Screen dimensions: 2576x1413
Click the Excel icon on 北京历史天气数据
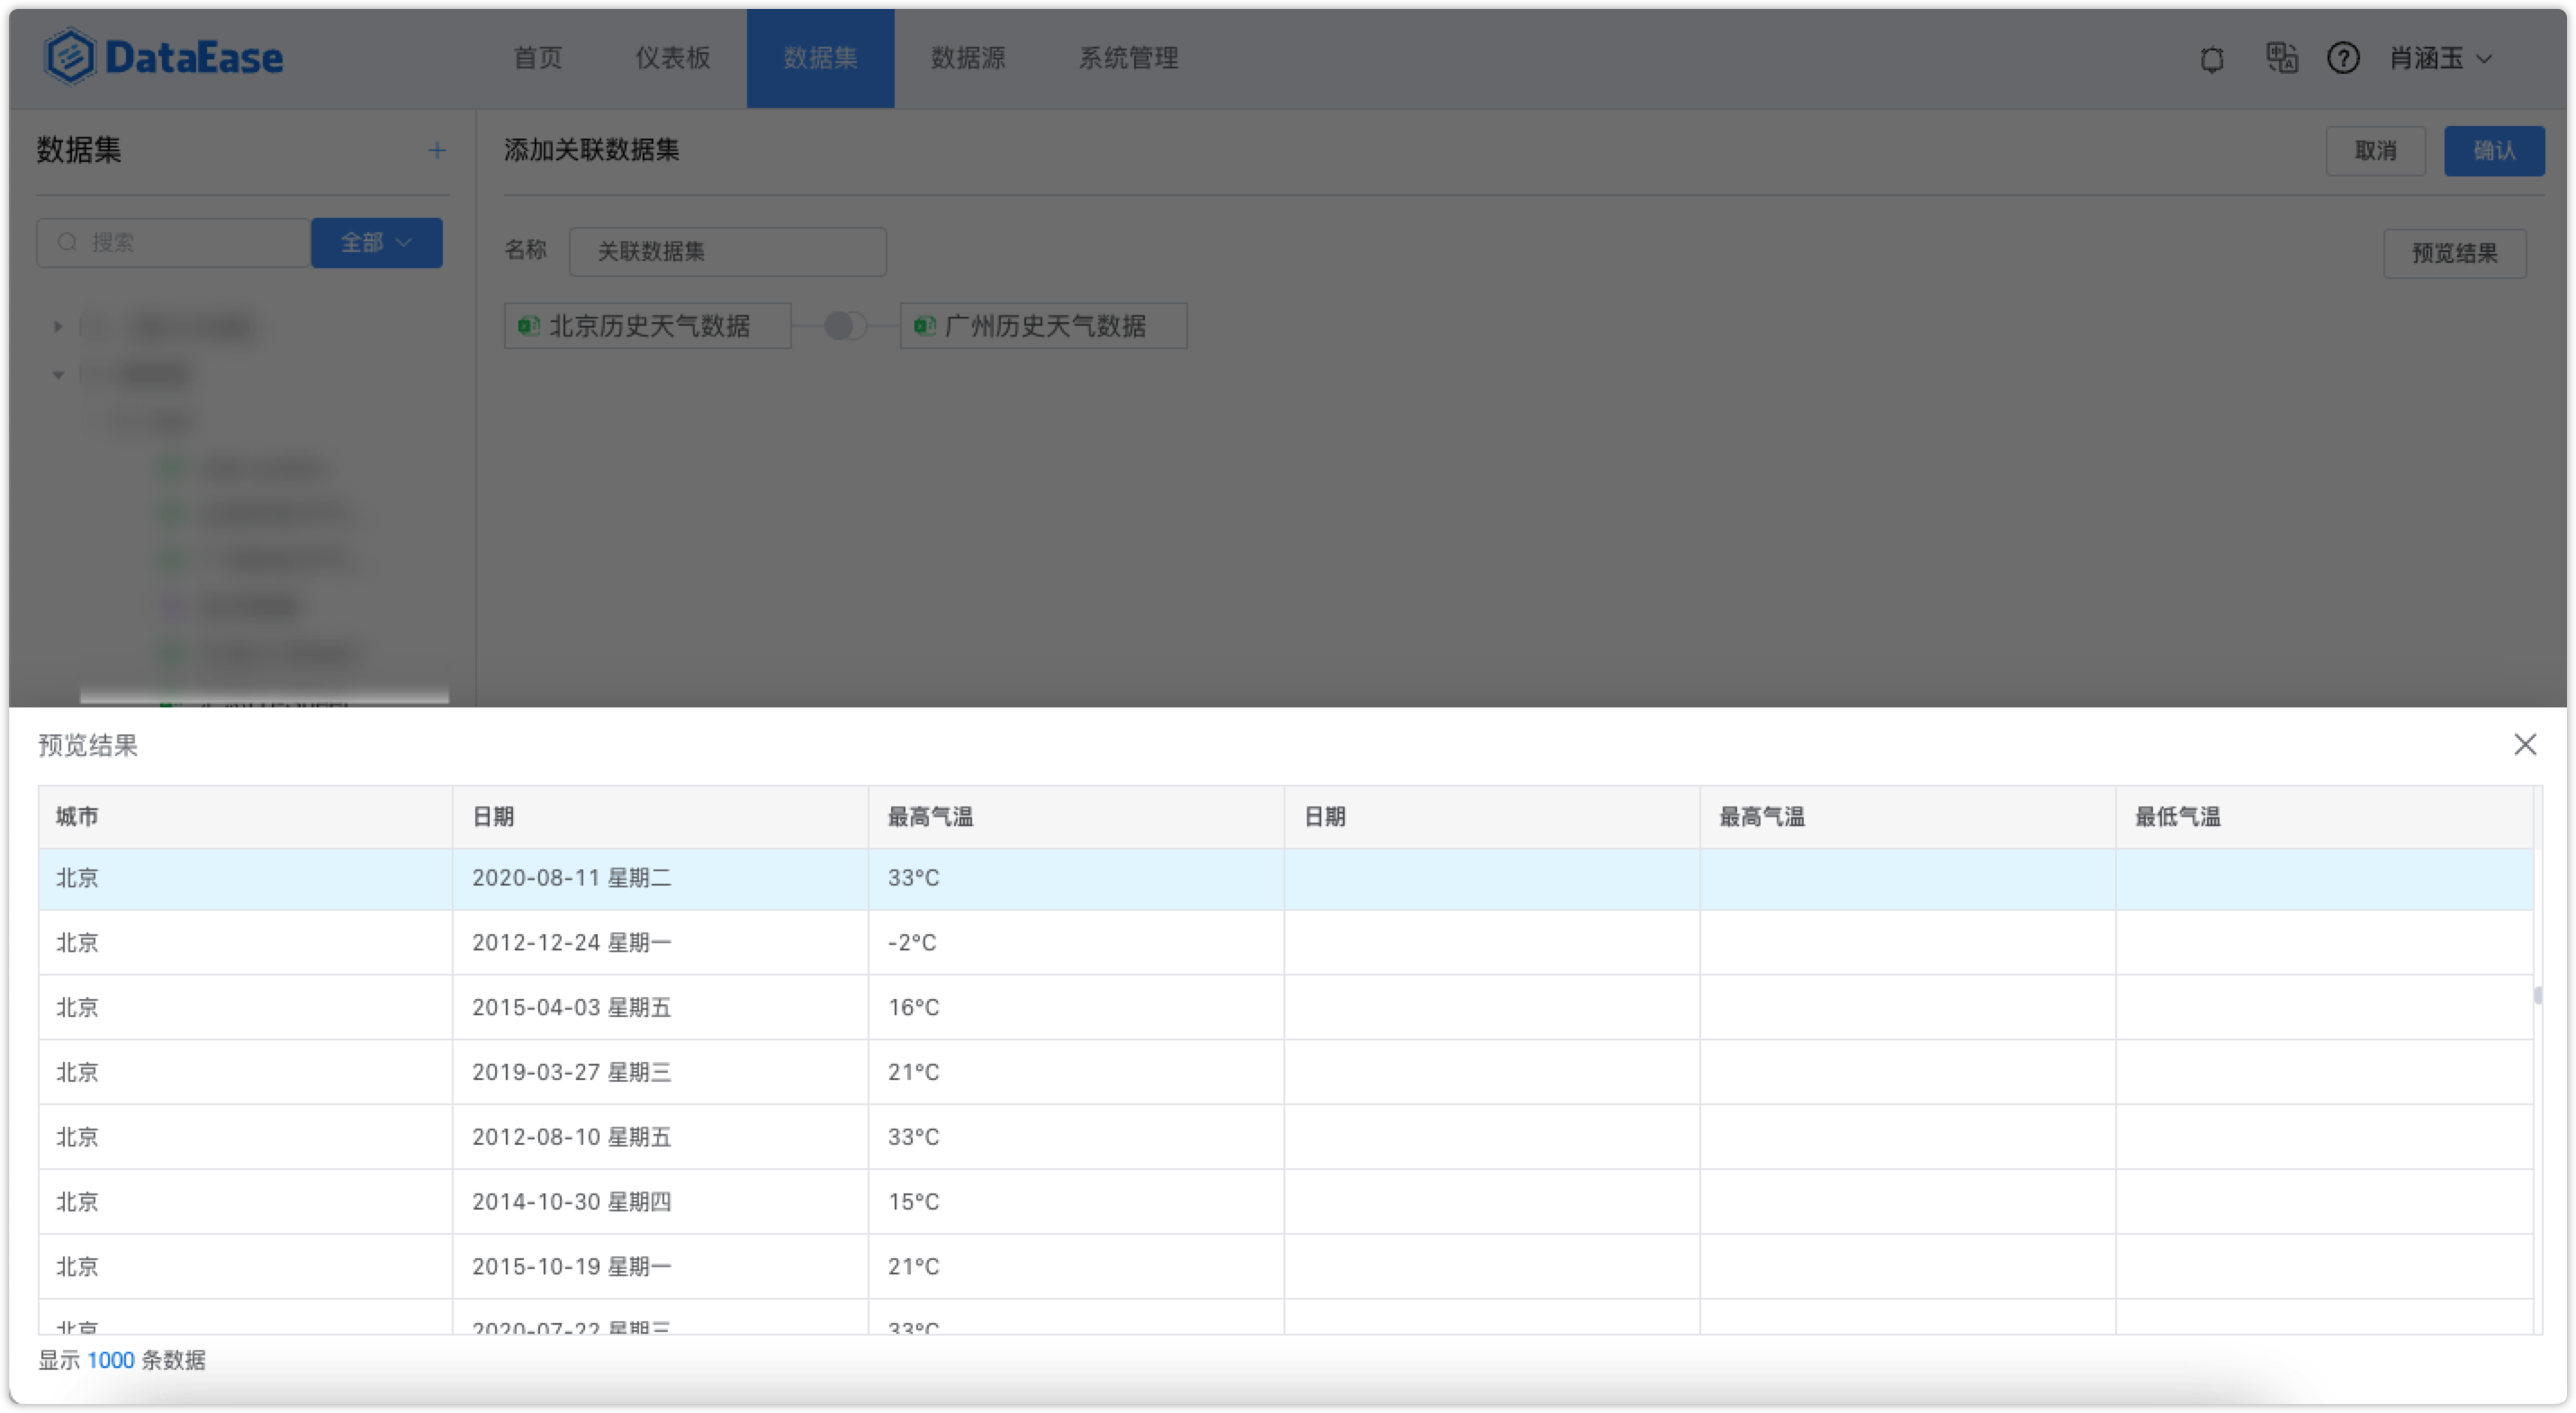click(x=528, y=326)
